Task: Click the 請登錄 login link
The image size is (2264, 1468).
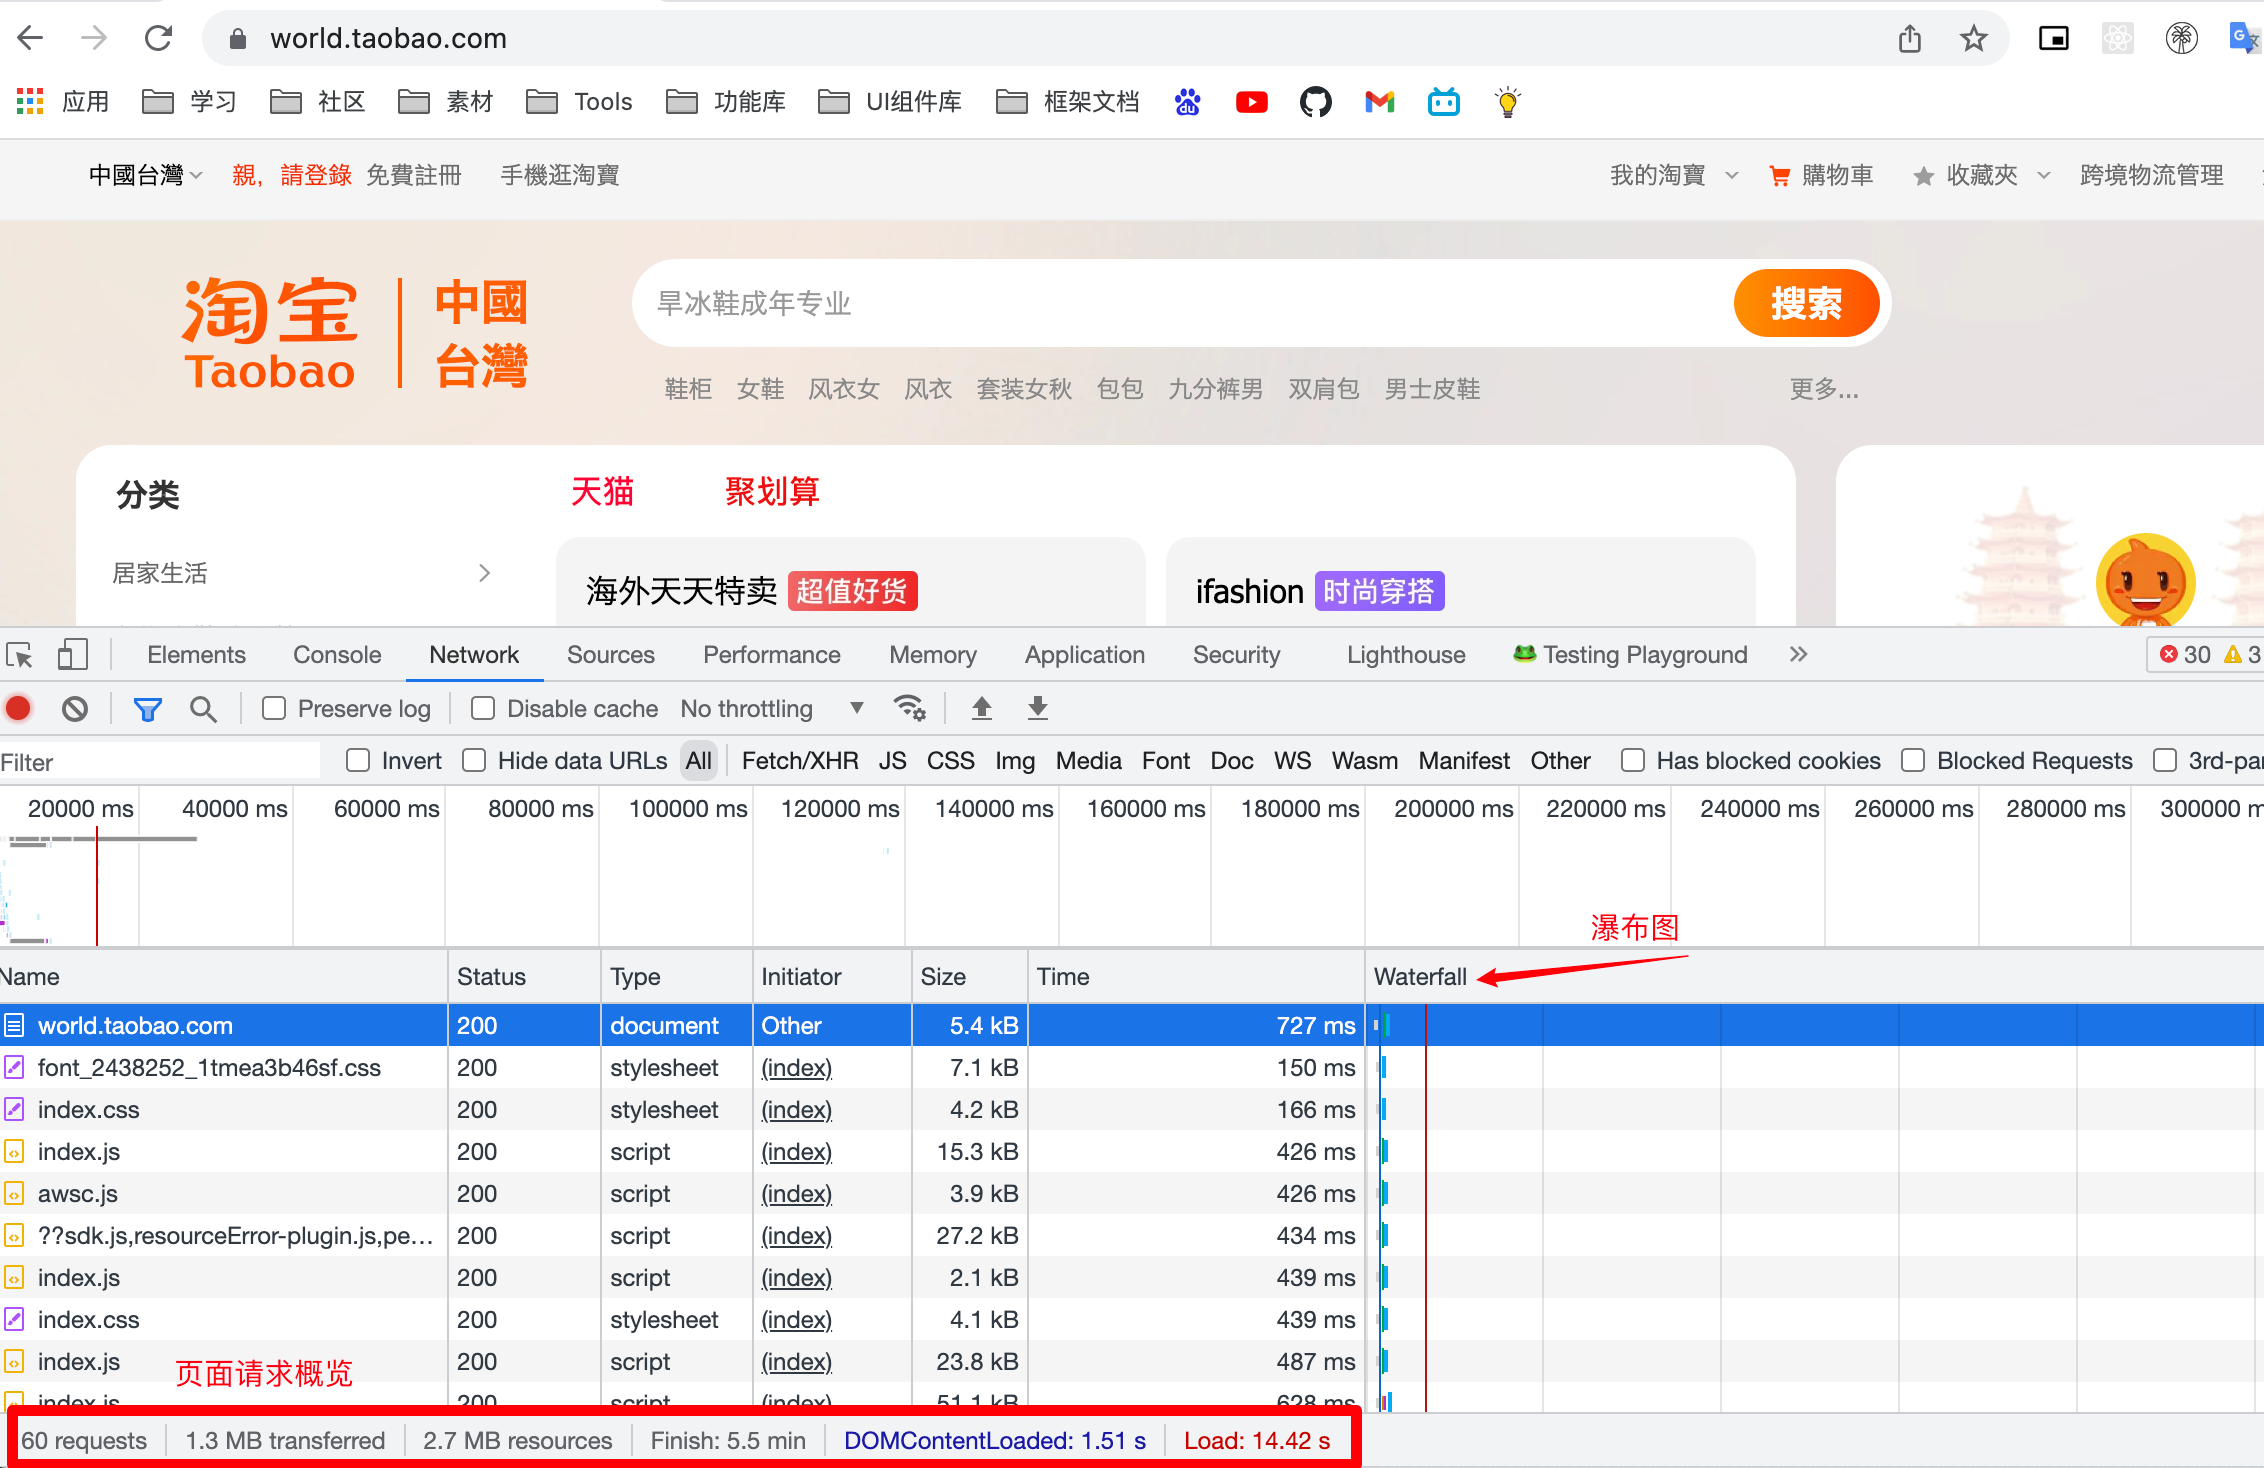Action: 316,176
